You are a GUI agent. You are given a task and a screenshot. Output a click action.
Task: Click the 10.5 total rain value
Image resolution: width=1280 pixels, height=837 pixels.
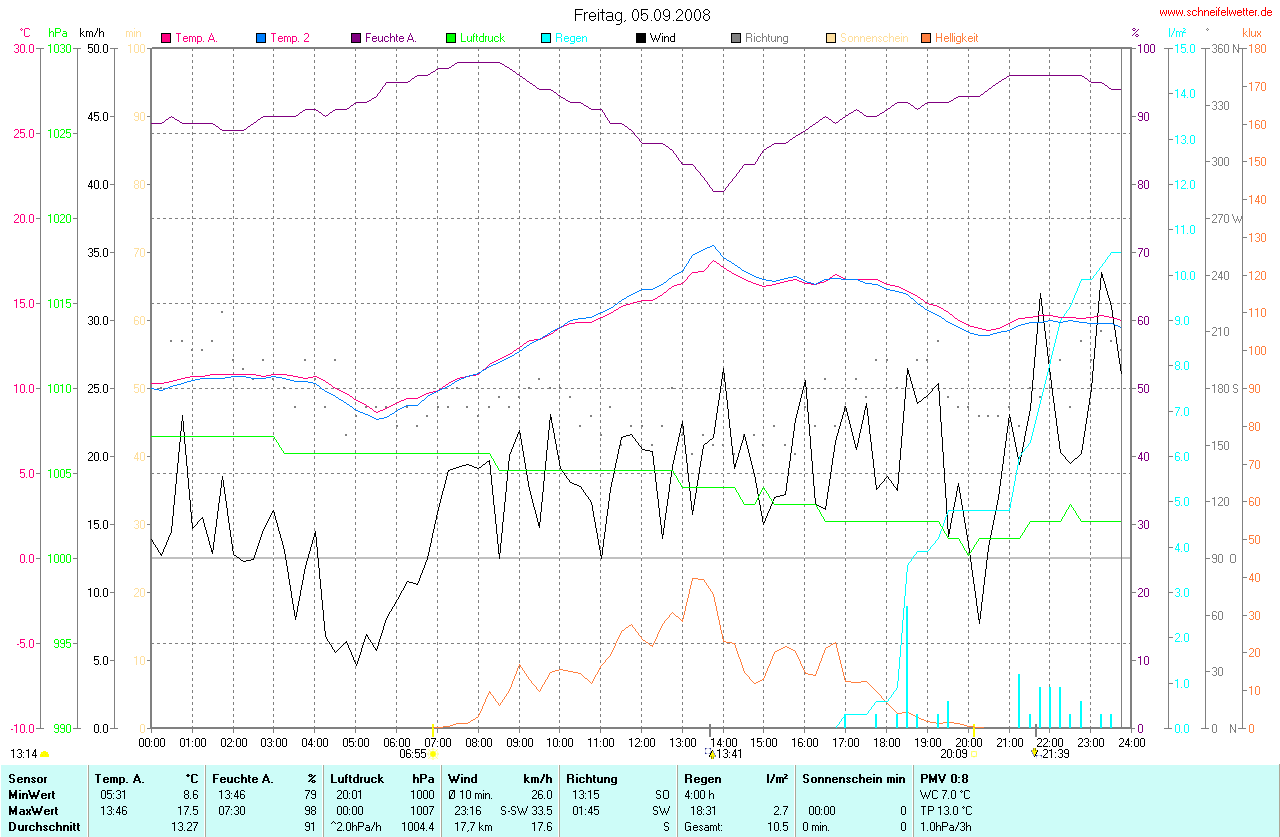777,827
